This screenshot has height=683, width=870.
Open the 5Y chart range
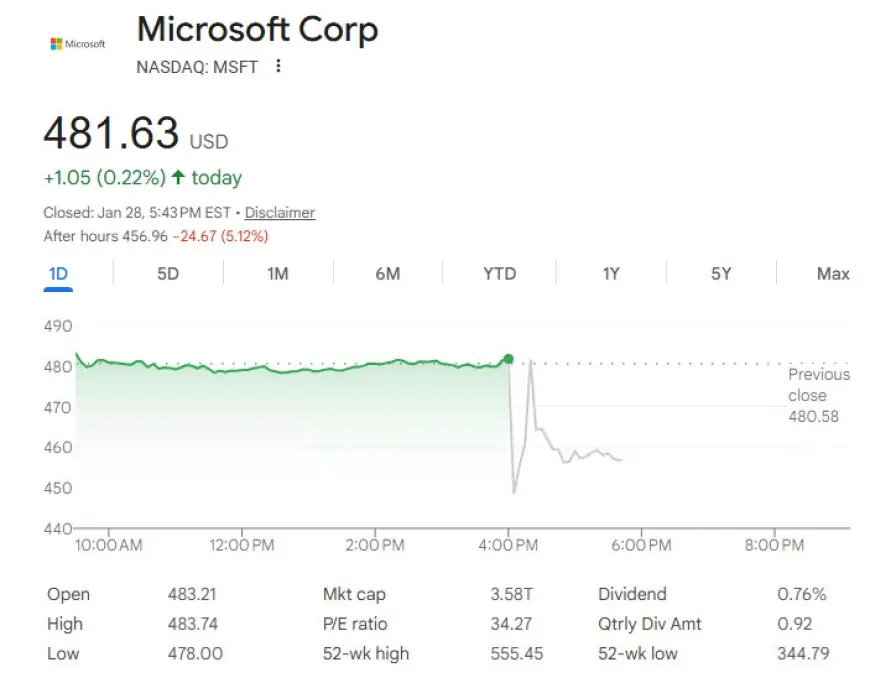[x=721, y=273]
